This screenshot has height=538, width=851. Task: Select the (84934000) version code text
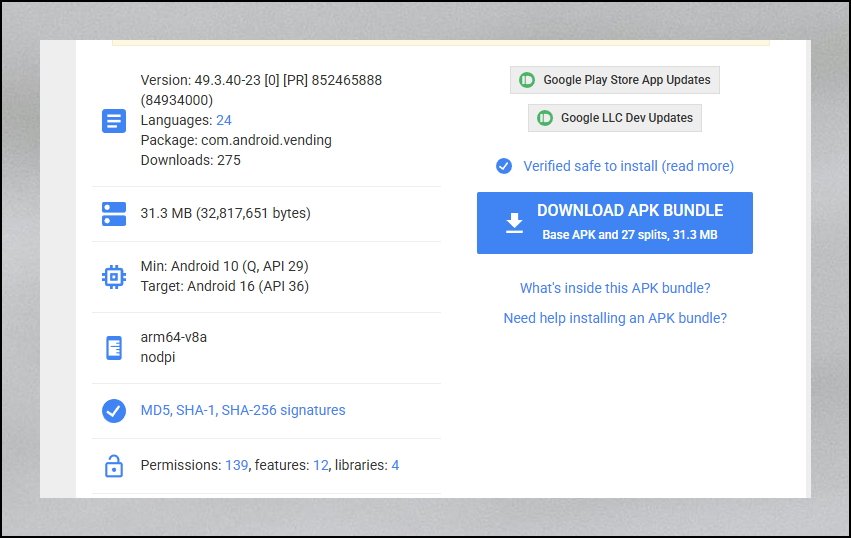coord(177,100)
